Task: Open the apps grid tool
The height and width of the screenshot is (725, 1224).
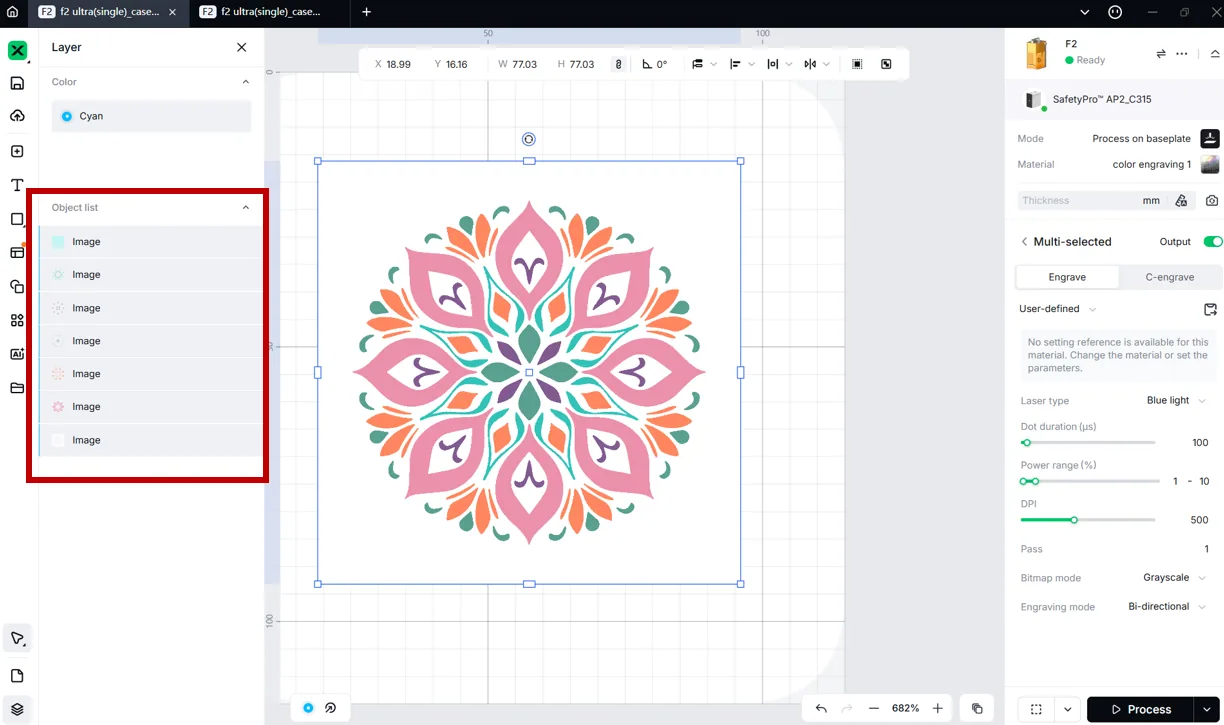Action: (x=17, y=320)
